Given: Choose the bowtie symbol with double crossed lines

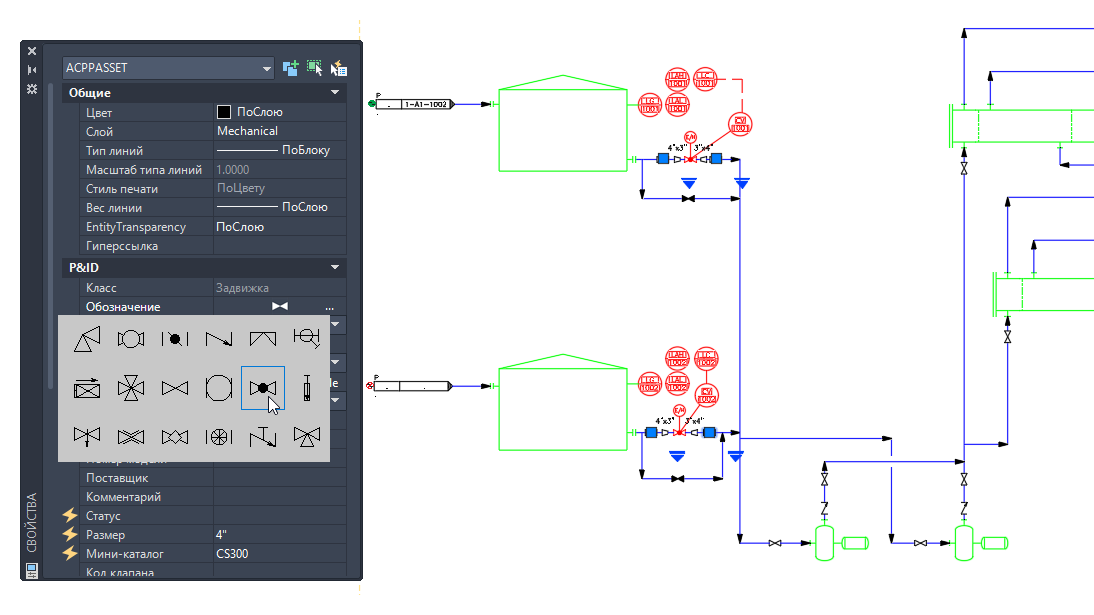Looking at the screenshot, I should [x=130, y=437].
